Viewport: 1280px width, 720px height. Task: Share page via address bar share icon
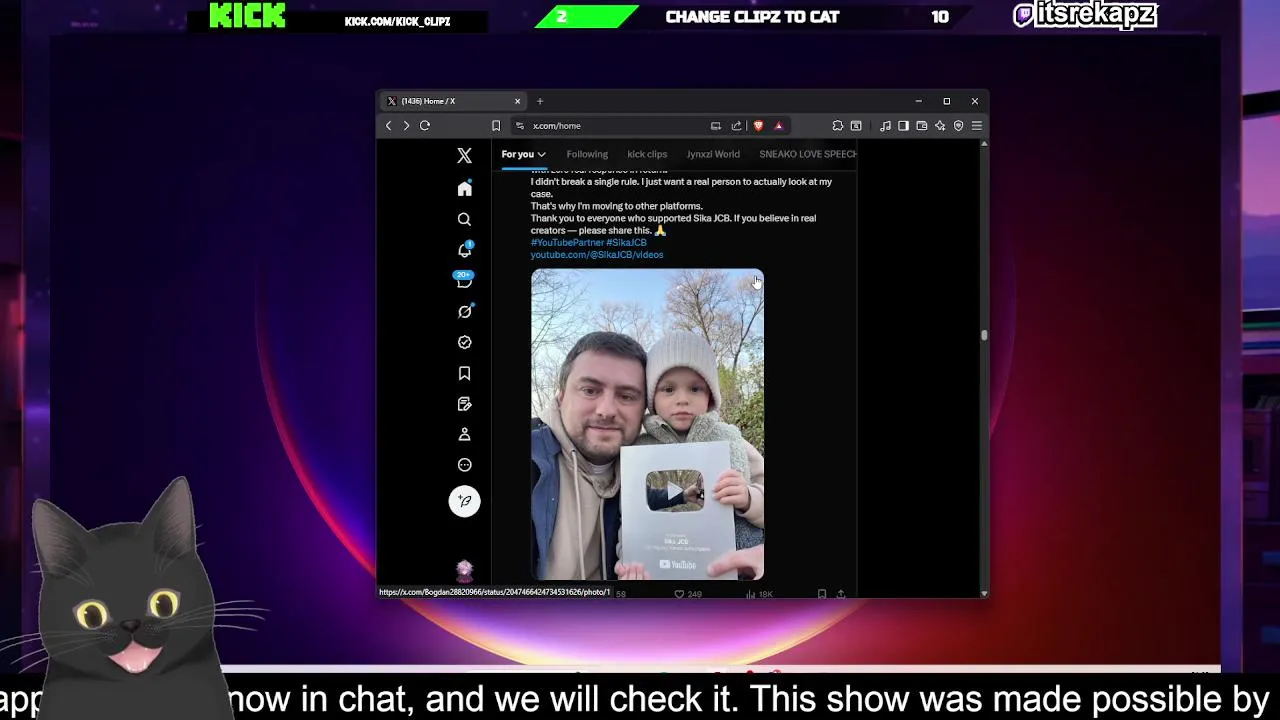tap(737, 126)
